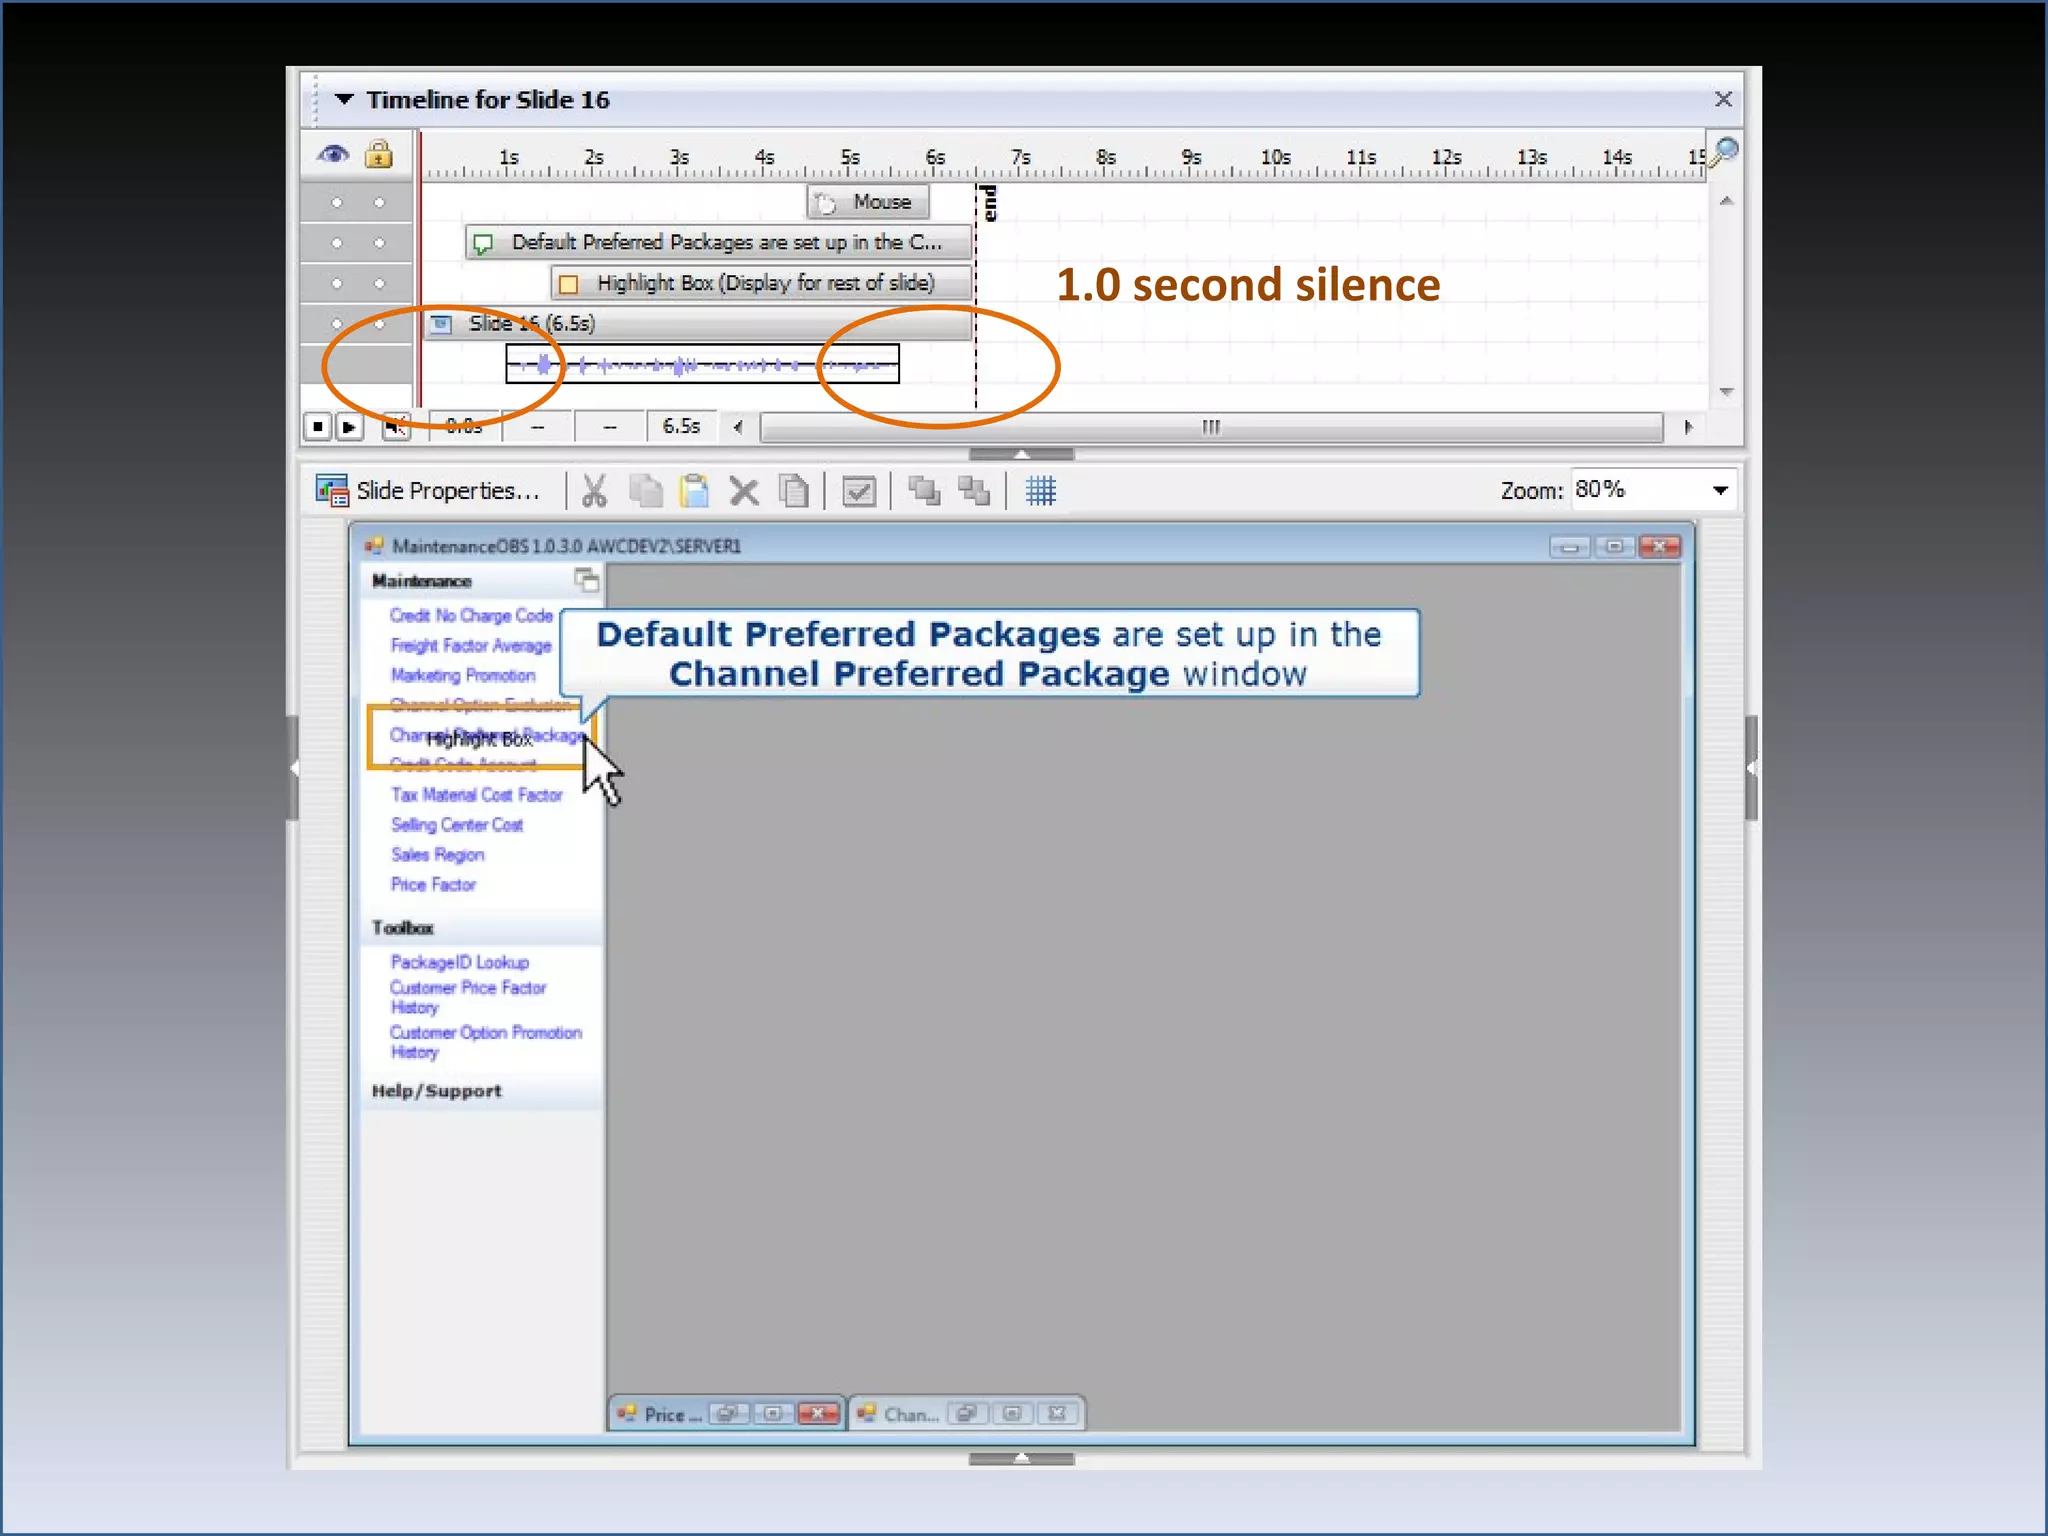Click the Paste clipboard icon
2048x1536 pixels.
[x=694, y=491]
